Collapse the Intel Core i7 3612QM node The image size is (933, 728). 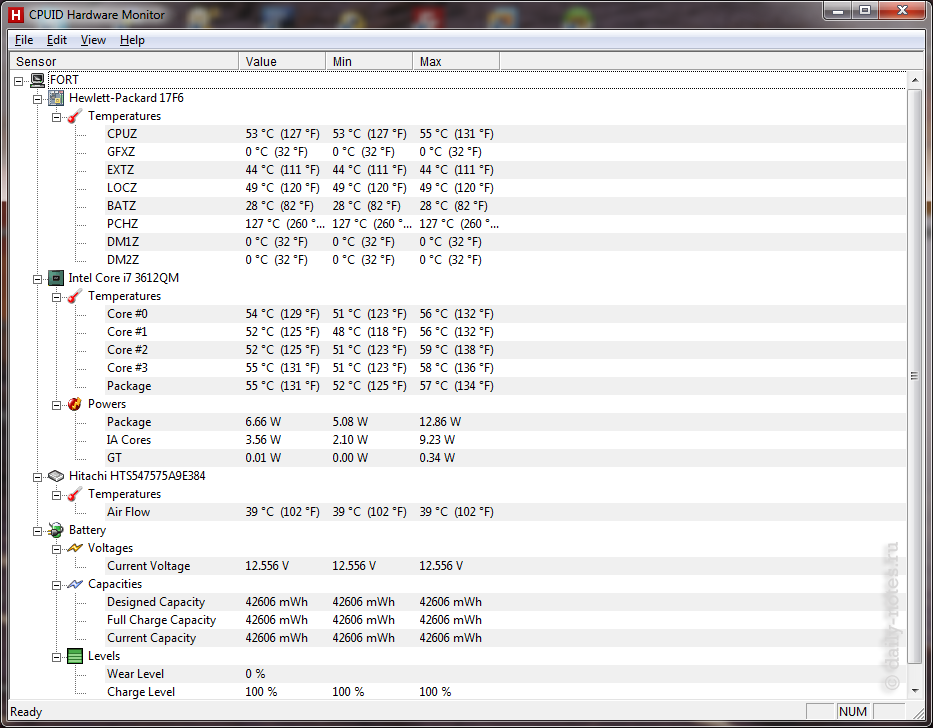38,278
